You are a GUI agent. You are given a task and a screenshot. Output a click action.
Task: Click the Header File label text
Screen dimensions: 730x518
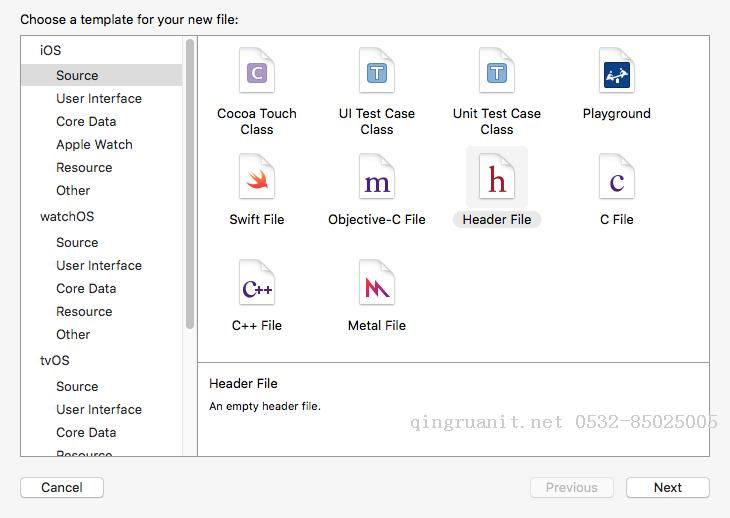point(497,219)
